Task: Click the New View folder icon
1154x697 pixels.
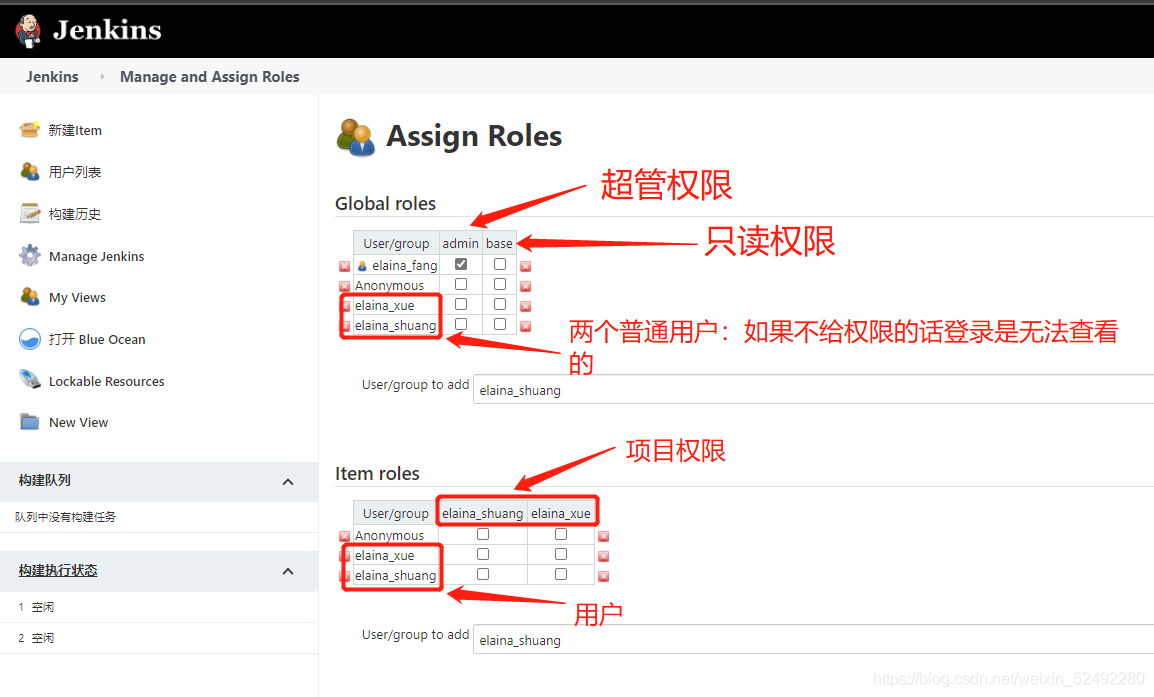Action: (x=29, y=422)
